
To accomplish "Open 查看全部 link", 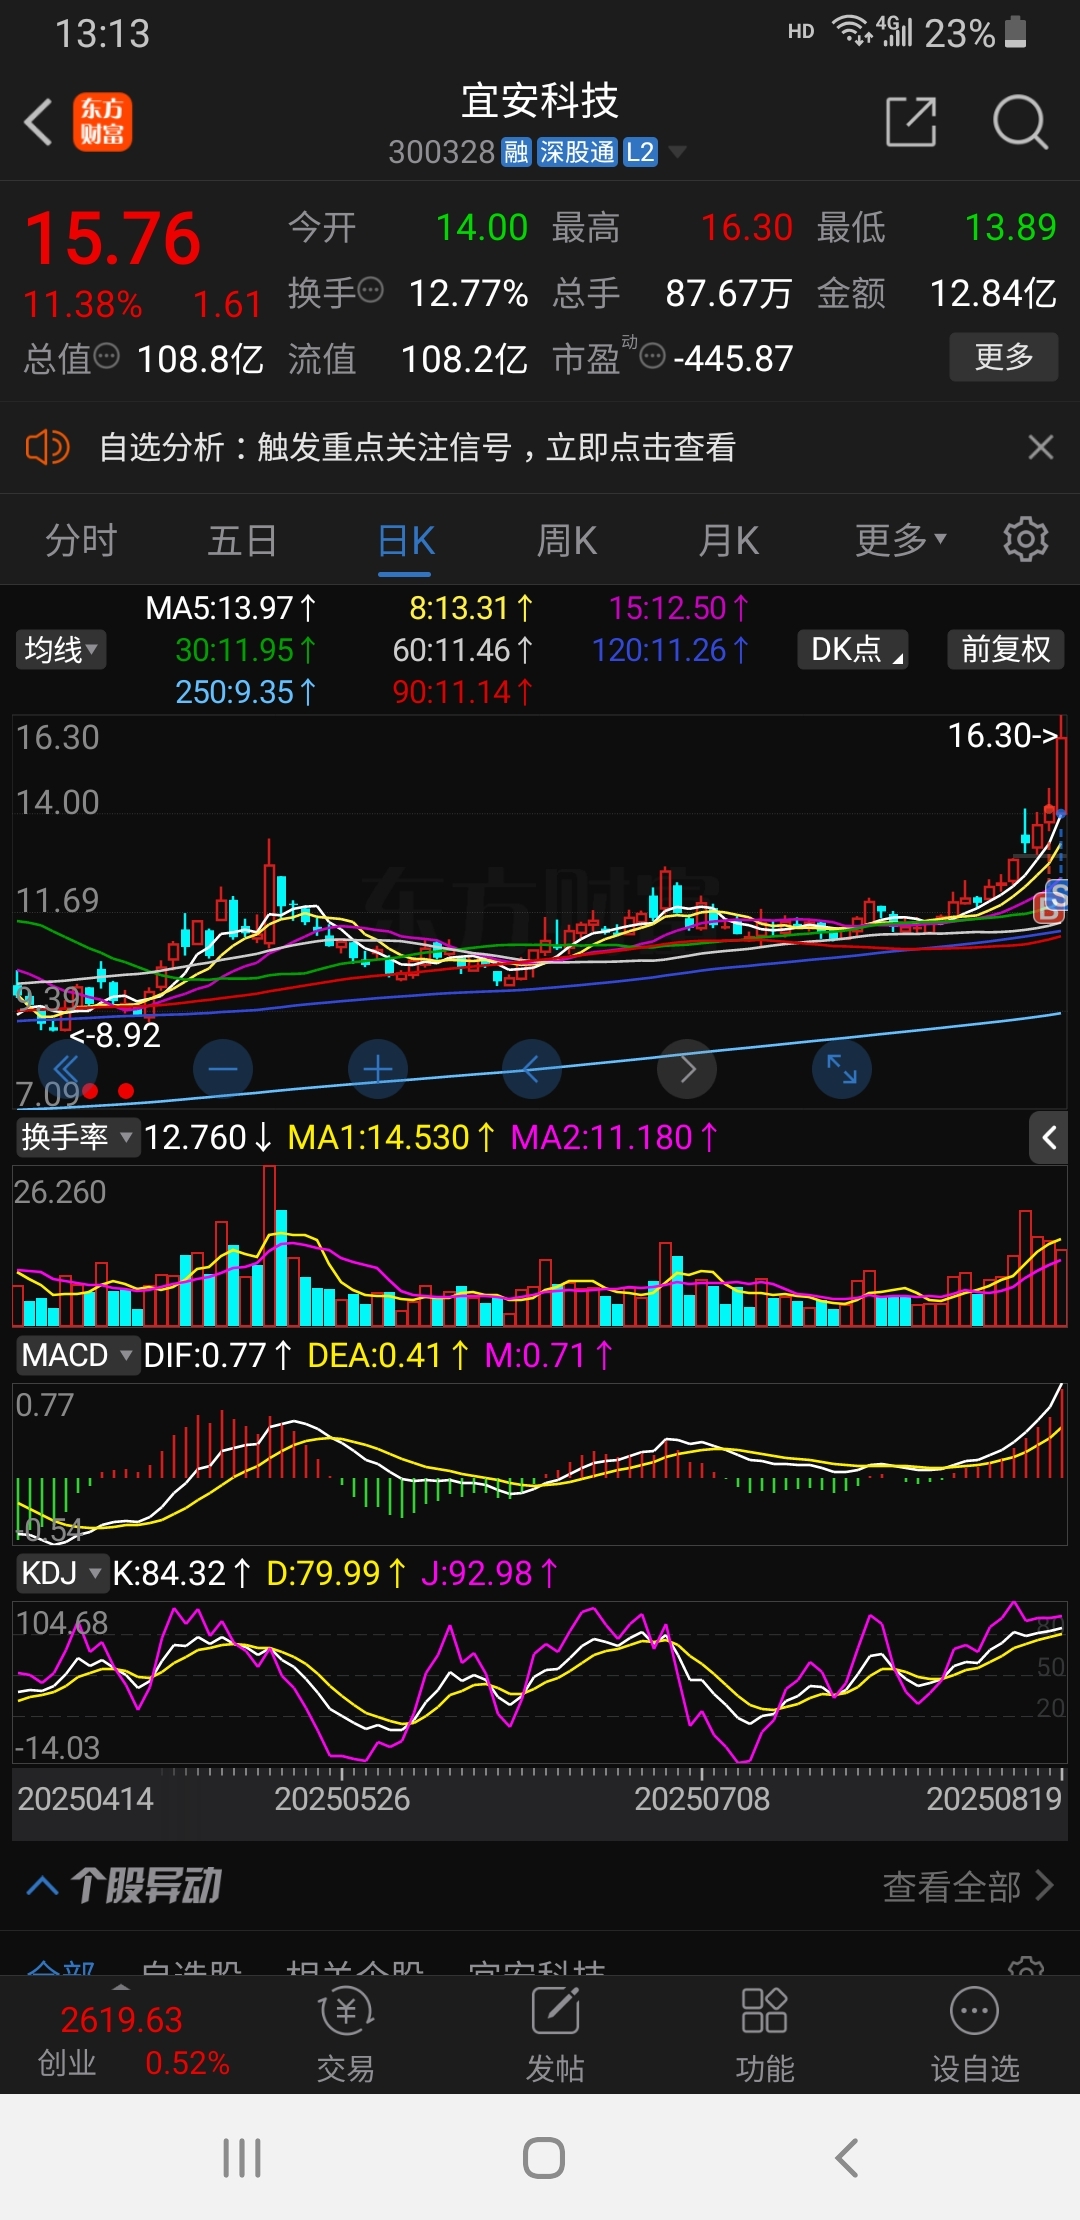I will [x=967, y=1886].
